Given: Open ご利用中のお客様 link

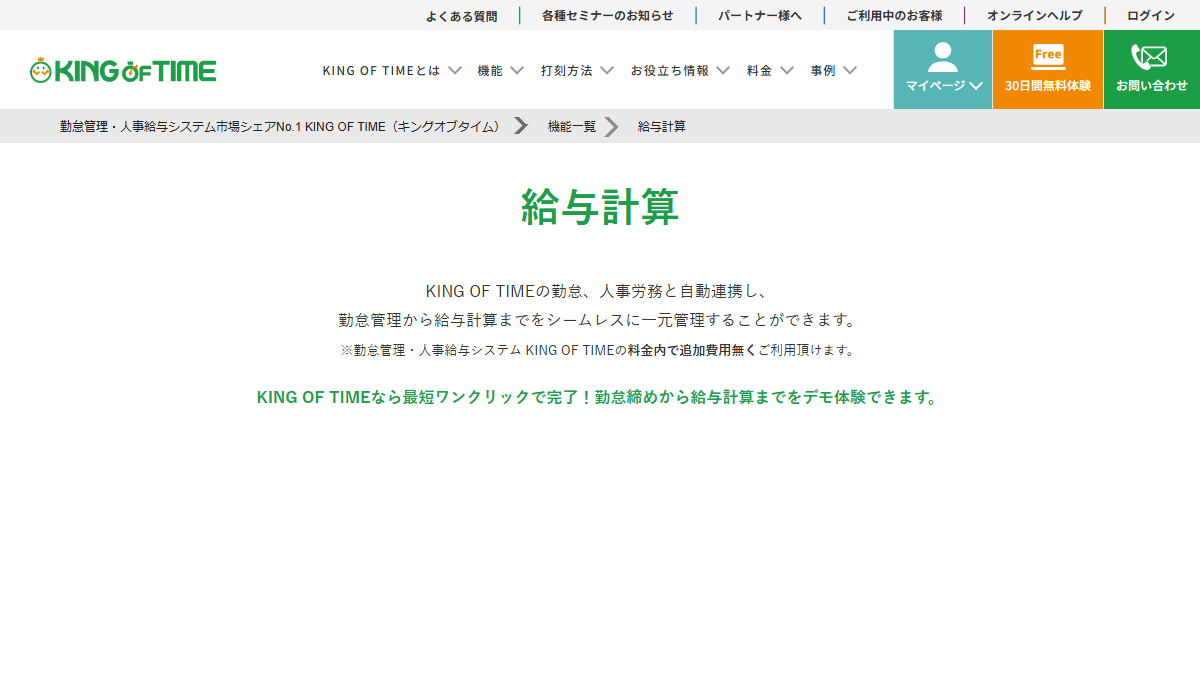Looking at the screenshot, I should [894, 15].
